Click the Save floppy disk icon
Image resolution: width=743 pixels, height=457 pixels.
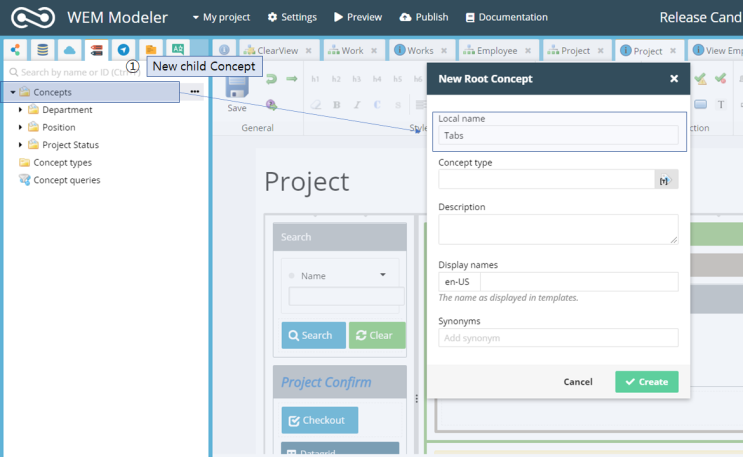tap(237, 88)
